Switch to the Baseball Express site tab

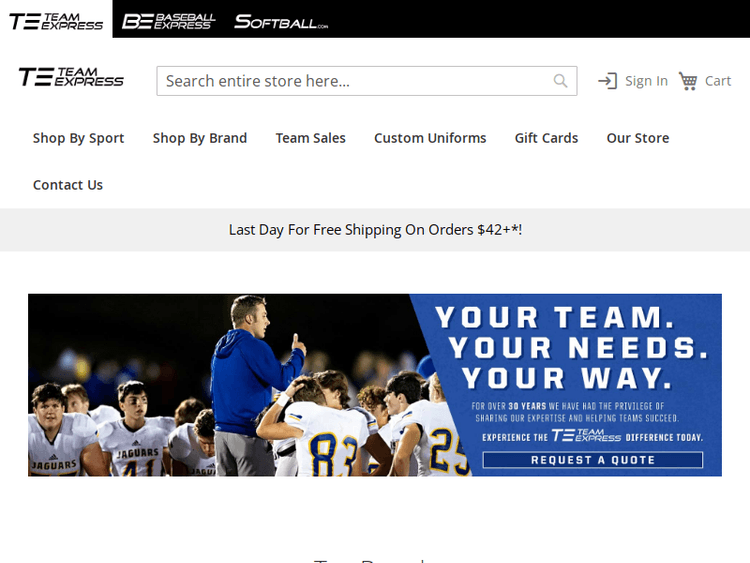pyautogui.click(x=168, y=22)
